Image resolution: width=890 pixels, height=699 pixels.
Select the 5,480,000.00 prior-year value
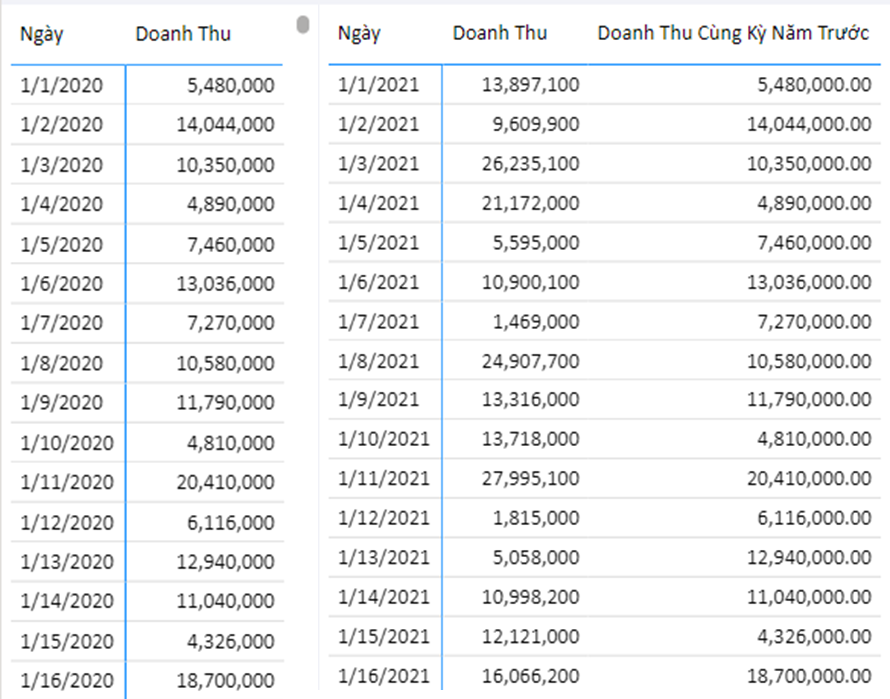coord(814,85)
